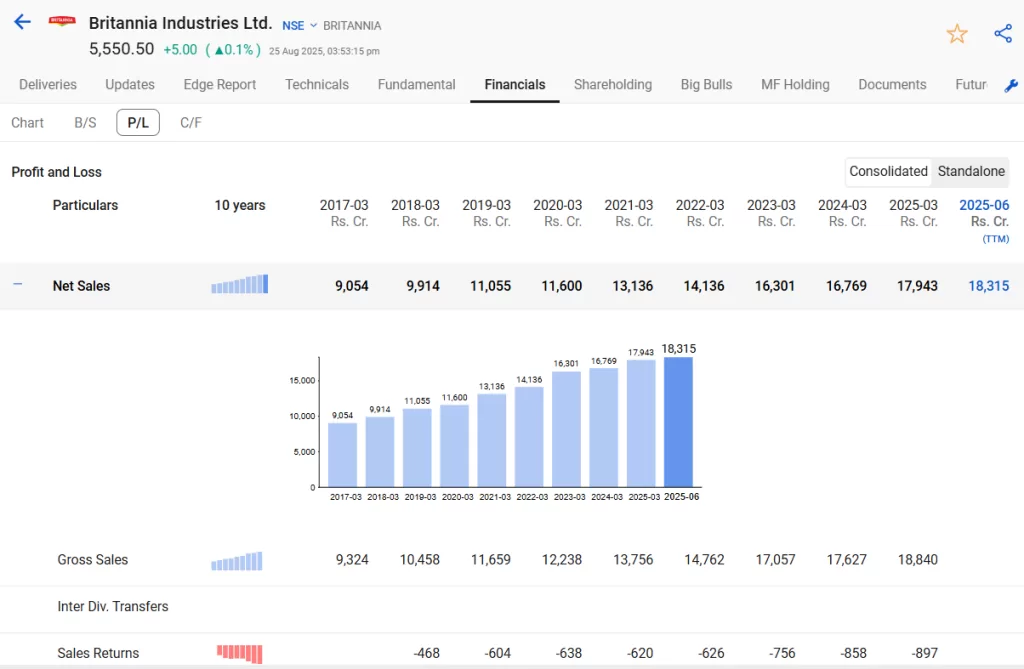Image resolution: width=1024 pixels, height=669 pixels.
Task: Click Sales Returns value -897
Action: click(925, 653)
